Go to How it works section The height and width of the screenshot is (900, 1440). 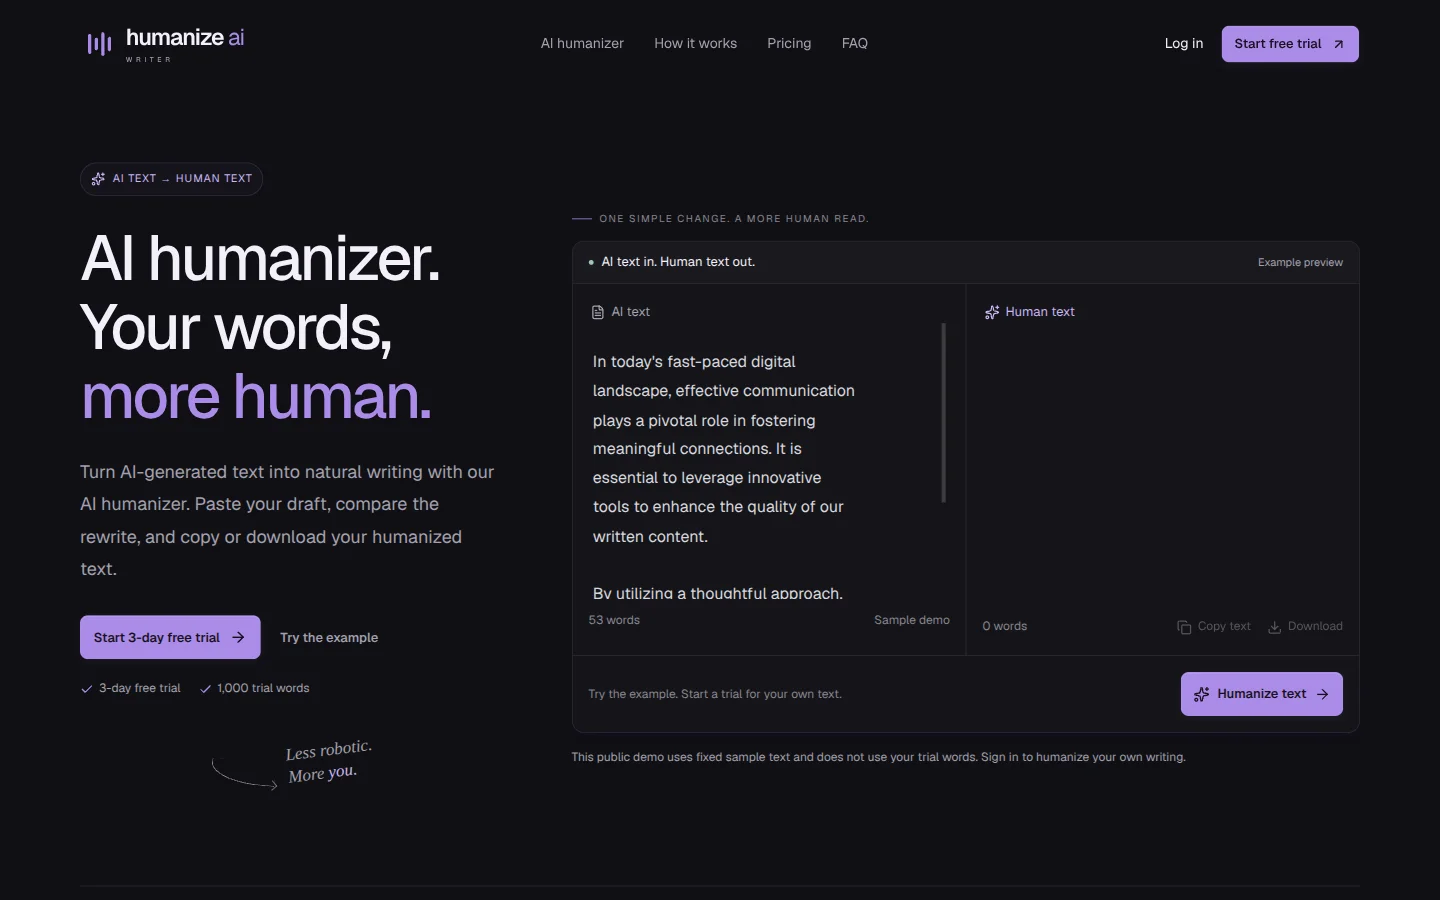click(695, 43)
